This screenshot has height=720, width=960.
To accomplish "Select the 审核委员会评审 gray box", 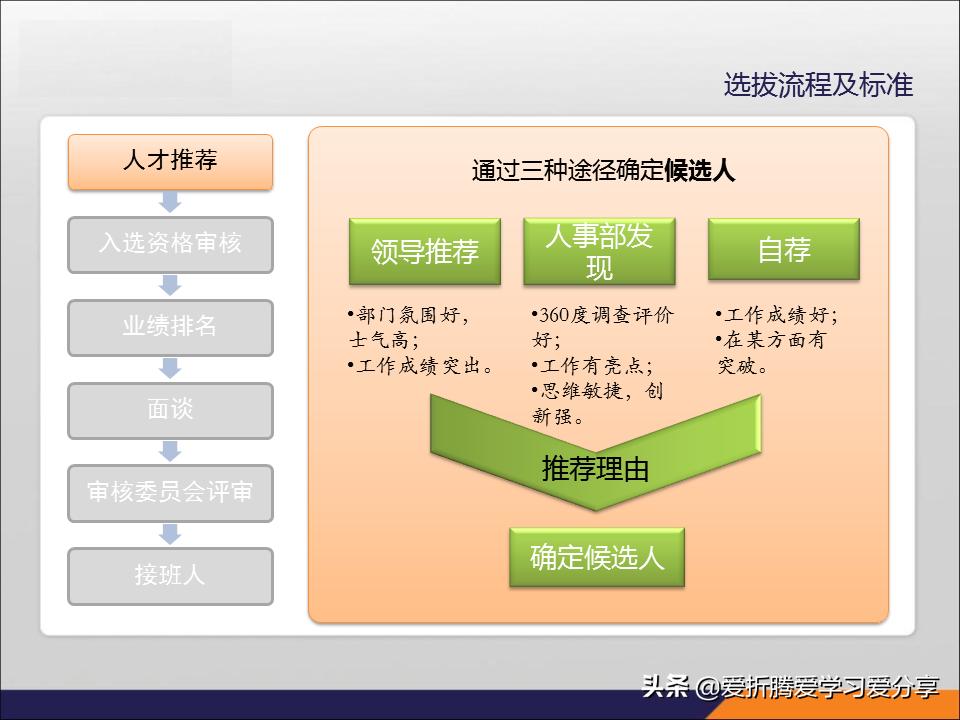I will tap(170, 494).
